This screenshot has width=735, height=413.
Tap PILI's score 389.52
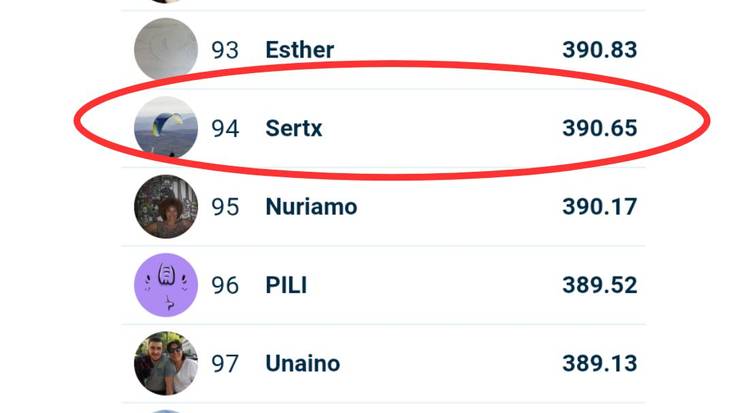point(599,285)
